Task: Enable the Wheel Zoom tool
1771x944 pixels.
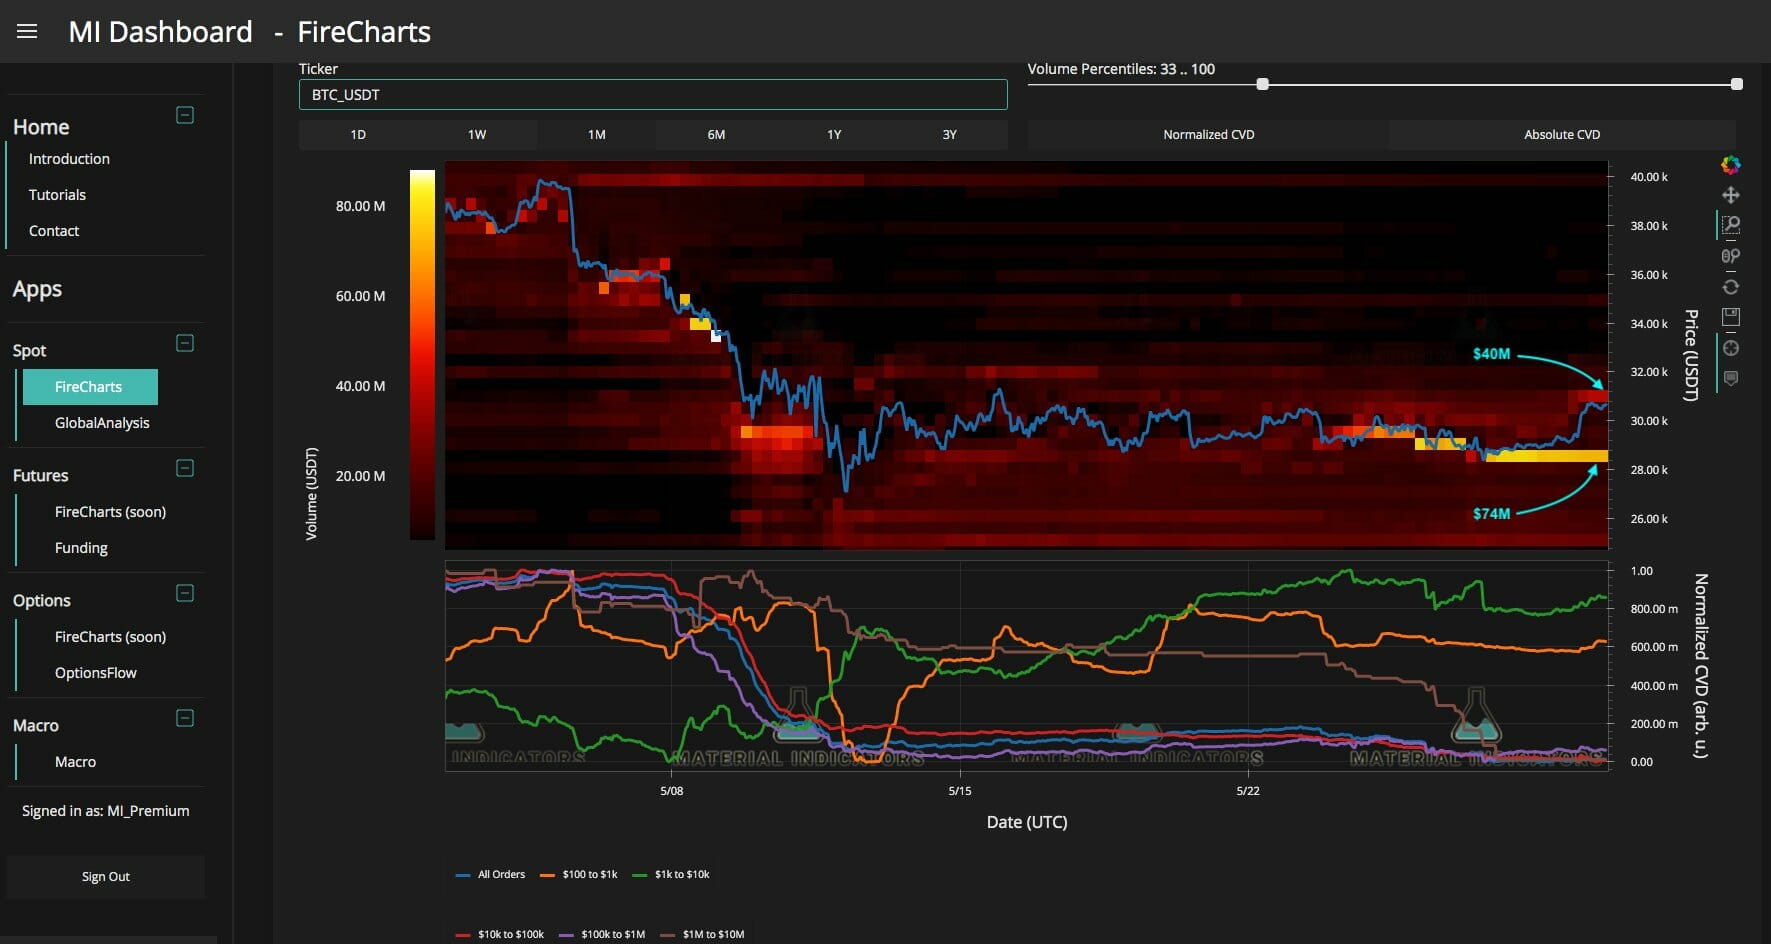Action: pos(1730,256)
